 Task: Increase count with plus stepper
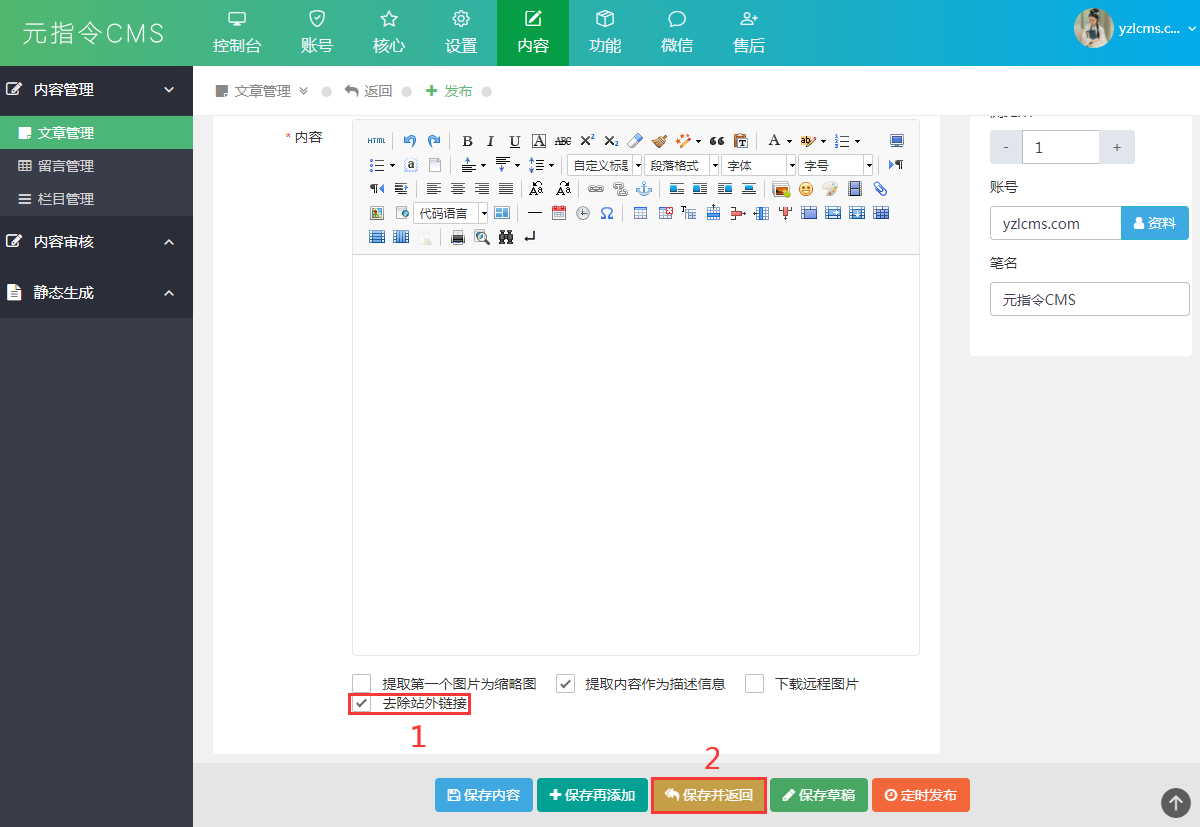click(1117, 147)
